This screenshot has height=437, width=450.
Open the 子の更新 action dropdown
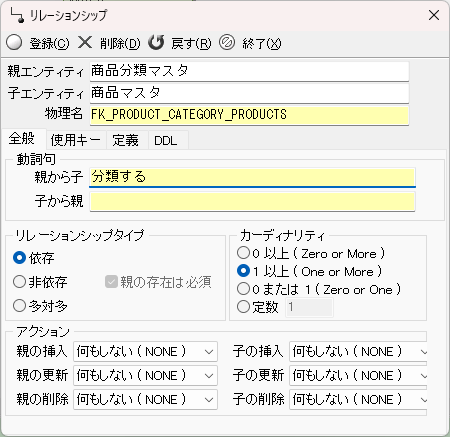358,375
